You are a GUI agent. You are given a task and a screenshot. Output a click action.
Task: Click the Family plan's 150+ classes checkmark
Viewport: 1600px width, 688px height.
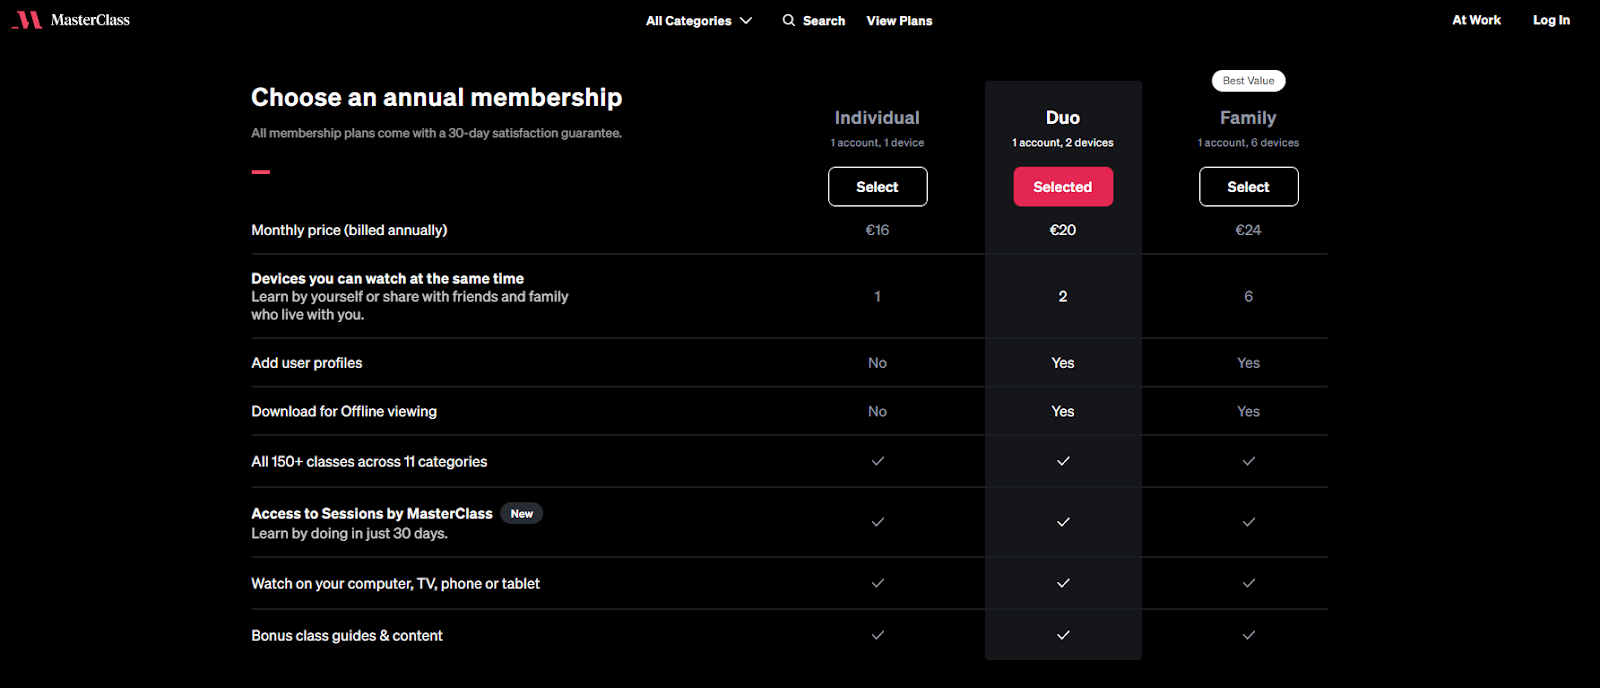(1248, 461)
